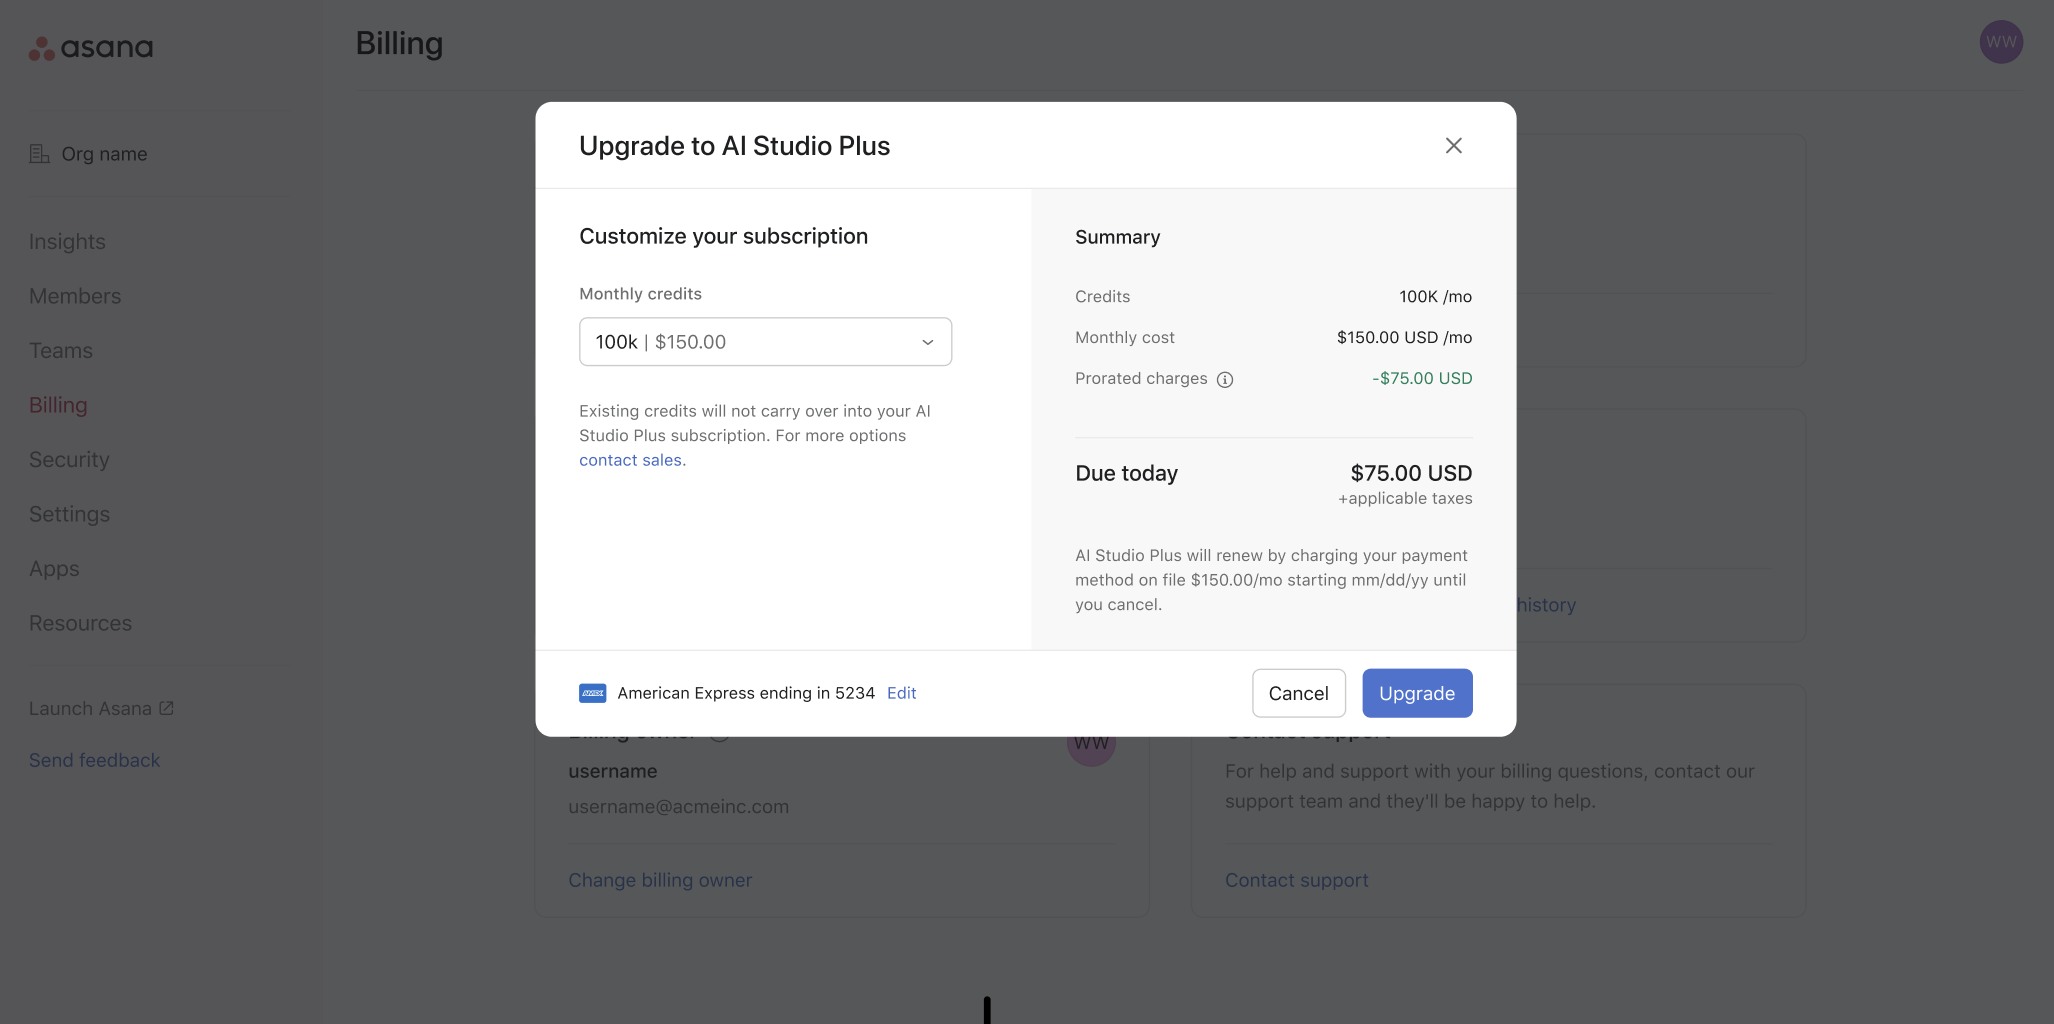The width and height of the screenshot is (2054, 1024).
Task: Click the Cancel button
Action: (x=1298, y=692)
